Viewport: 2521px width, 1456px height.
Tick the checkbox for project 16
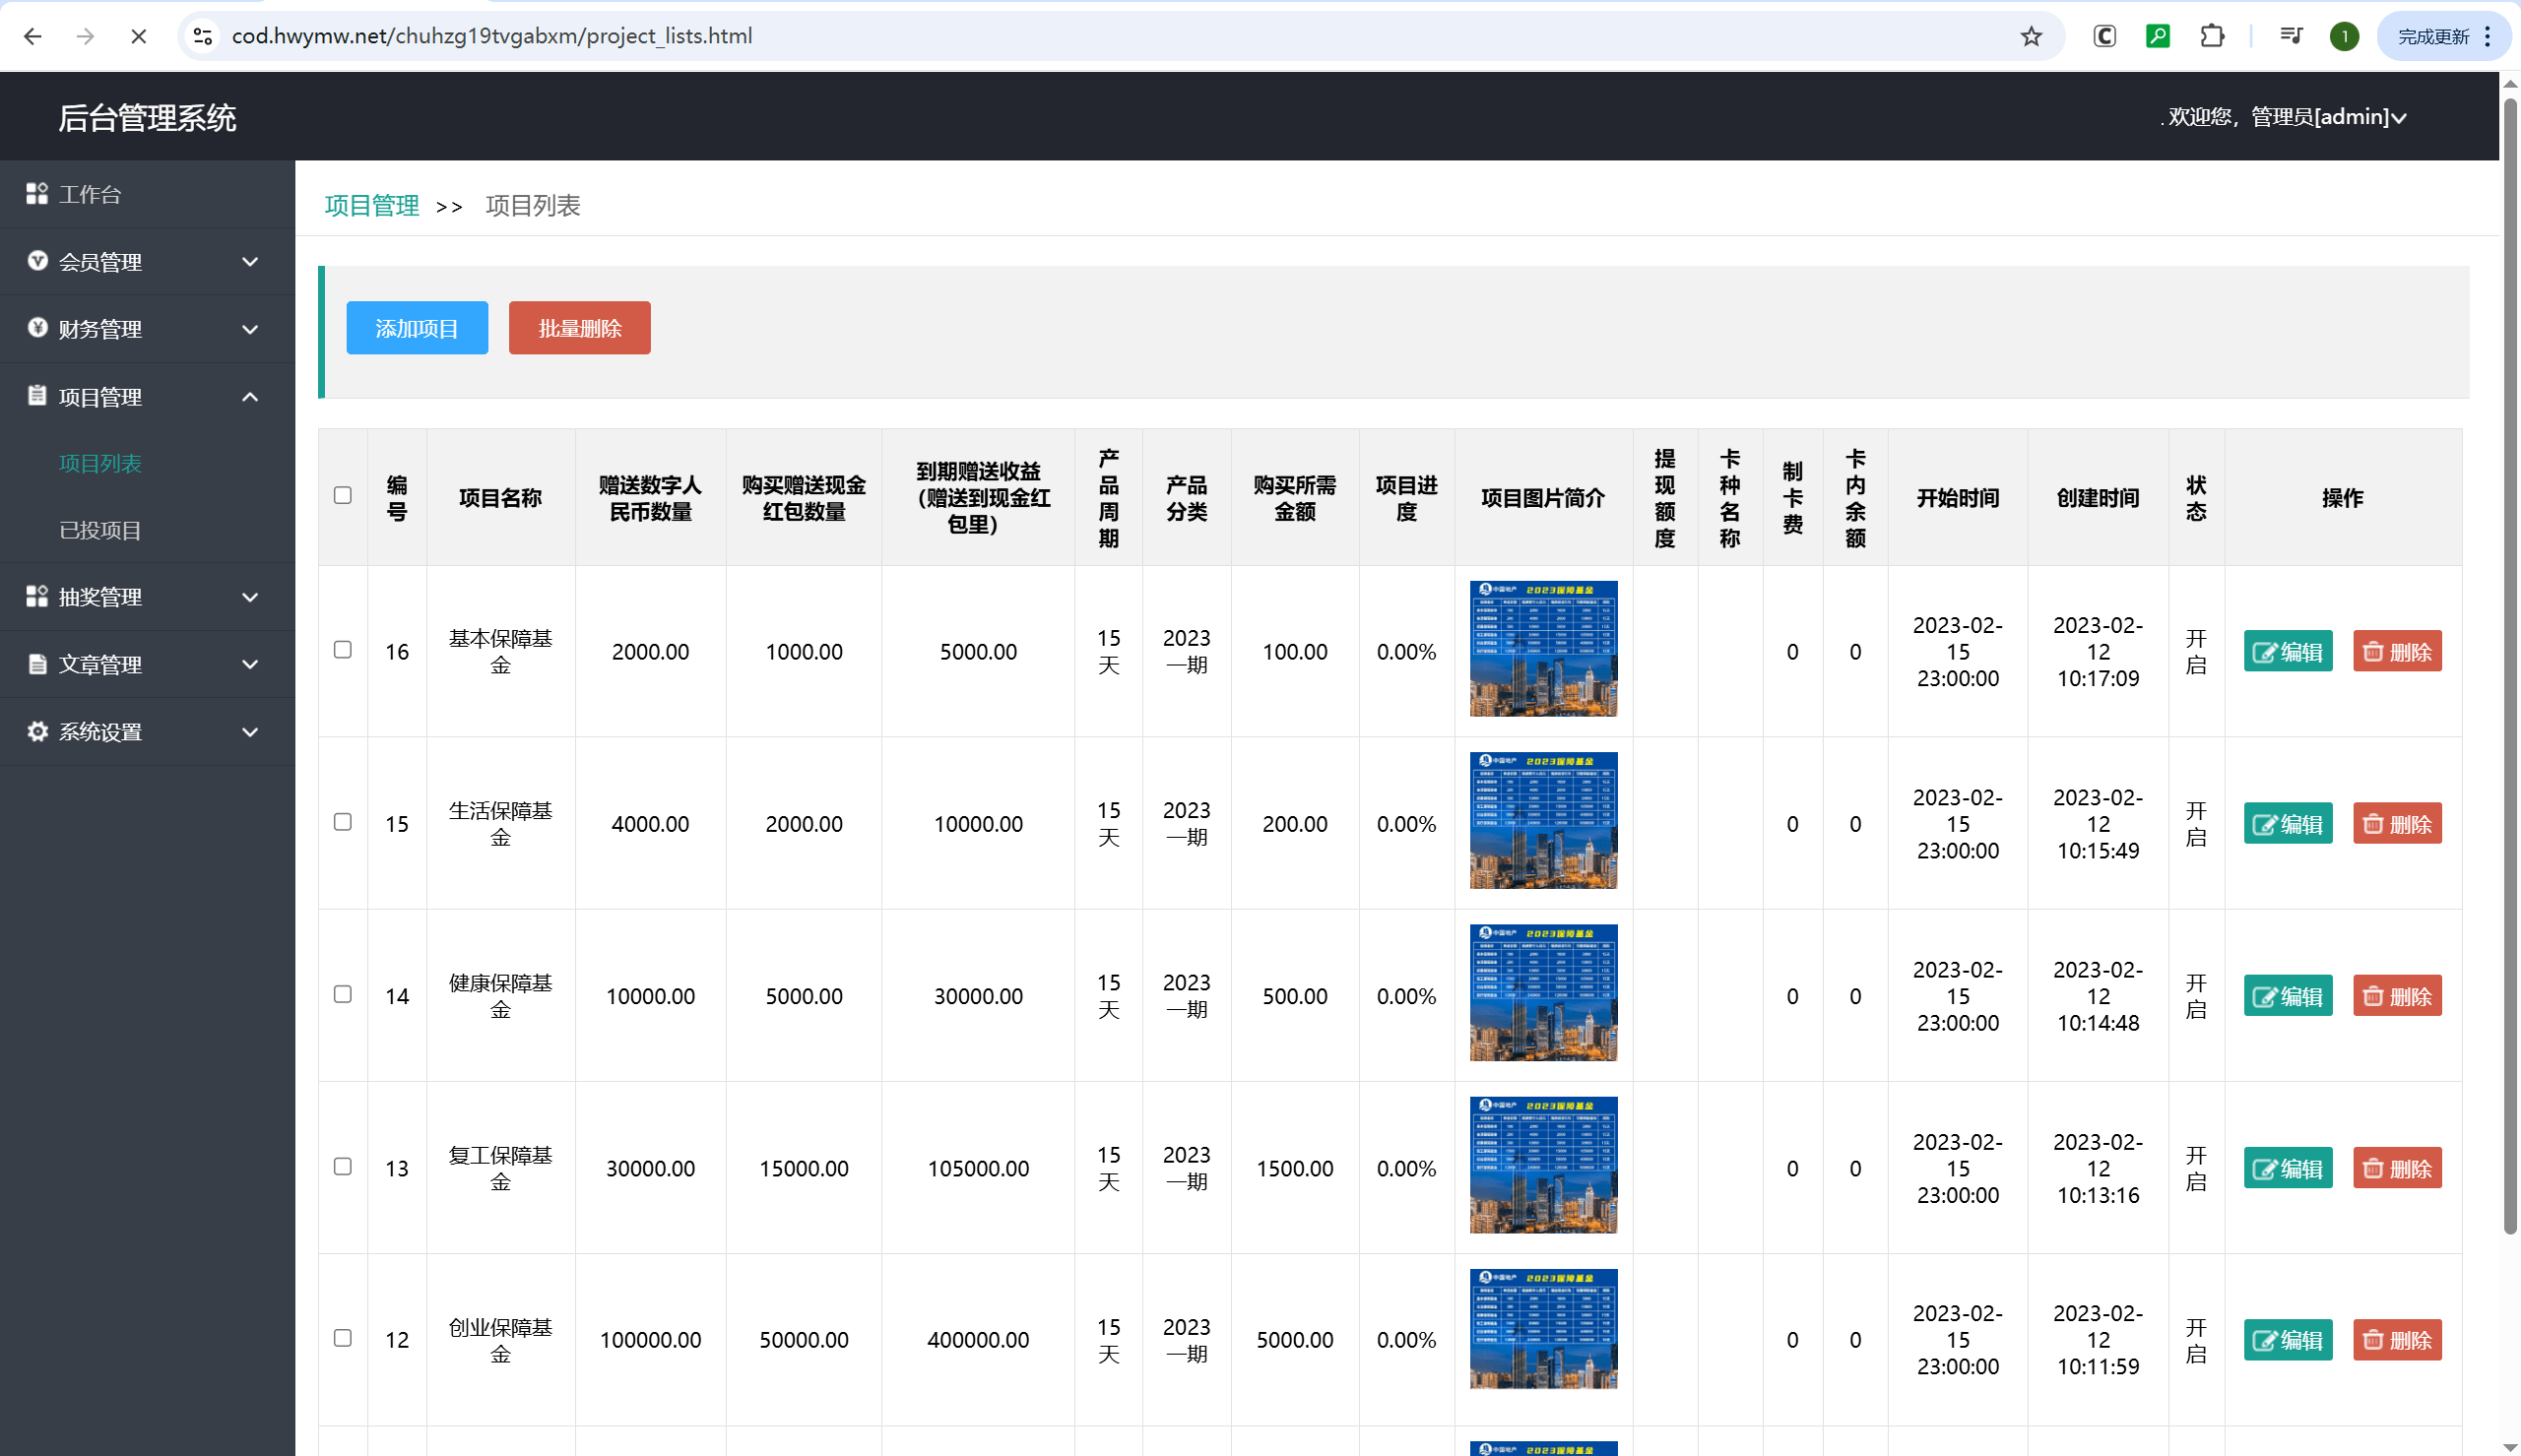pyautogui.click(x=343, y=650)
